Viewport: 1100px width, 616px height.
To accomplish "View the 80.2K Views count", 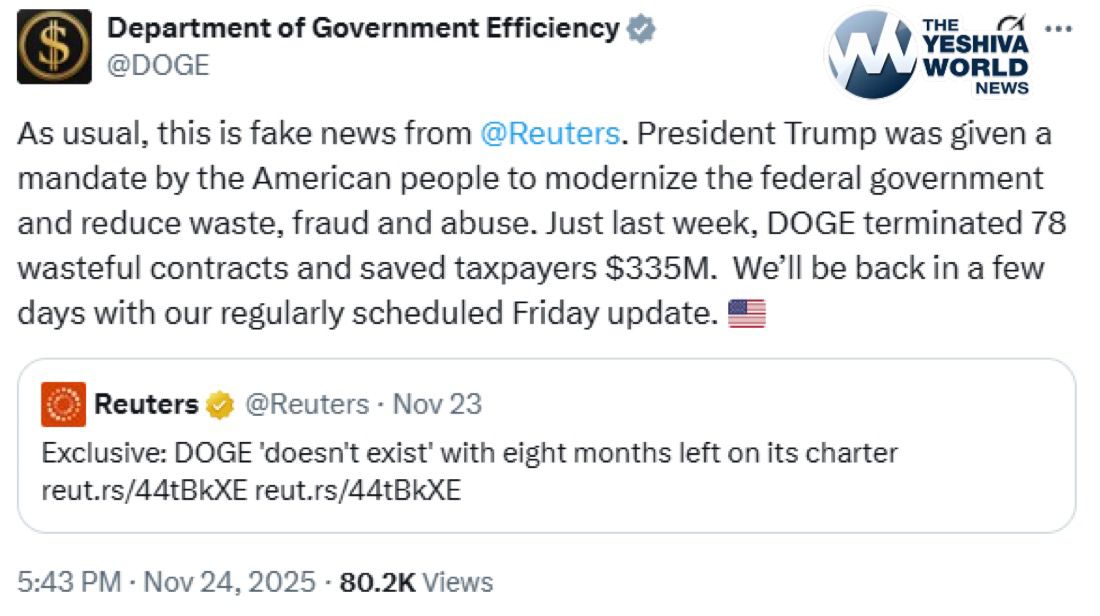I will (x=416, y=581).
